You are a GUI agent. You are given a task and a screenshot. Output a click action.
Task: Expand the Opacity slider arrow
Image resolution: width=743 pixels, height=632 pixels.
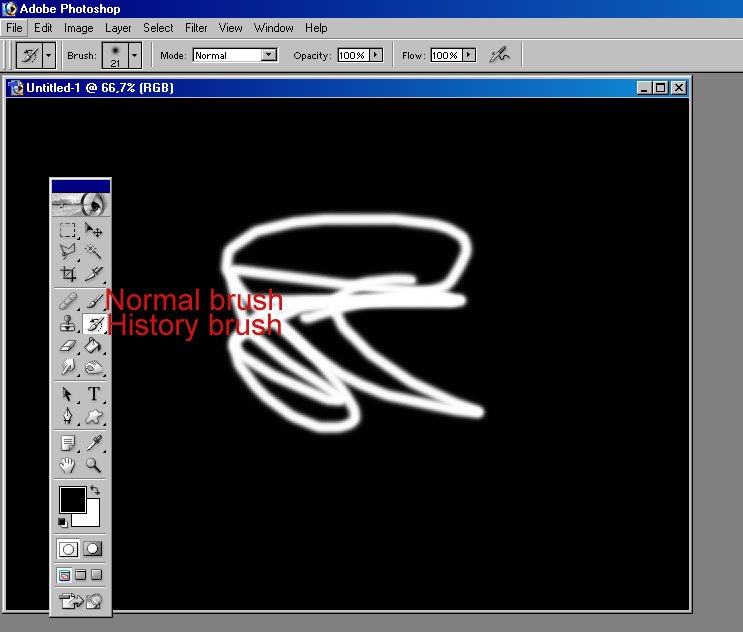click(376, 55)
